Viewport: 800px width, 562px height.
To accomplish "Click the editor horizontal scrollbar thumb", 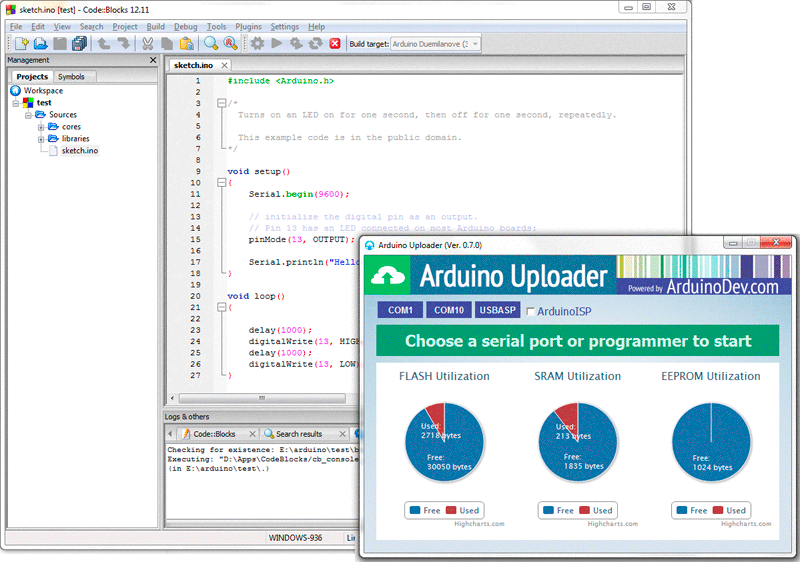I will click(x=262, y=398).
